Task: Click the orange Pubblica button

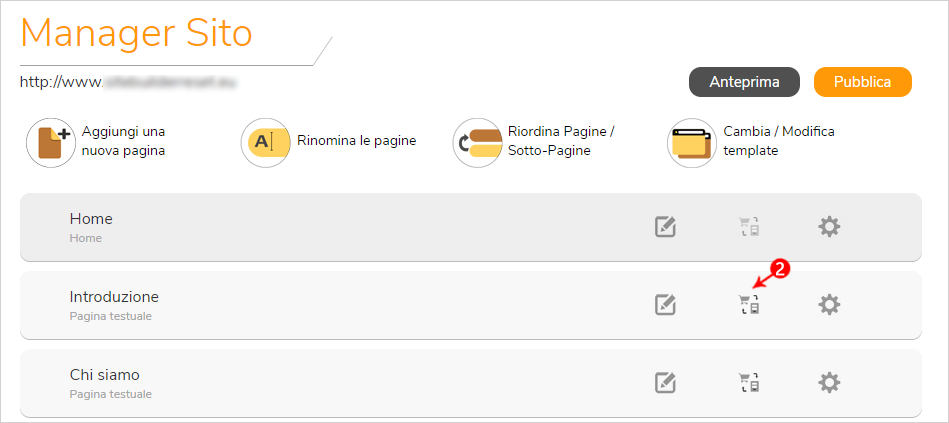Action: 862,82
